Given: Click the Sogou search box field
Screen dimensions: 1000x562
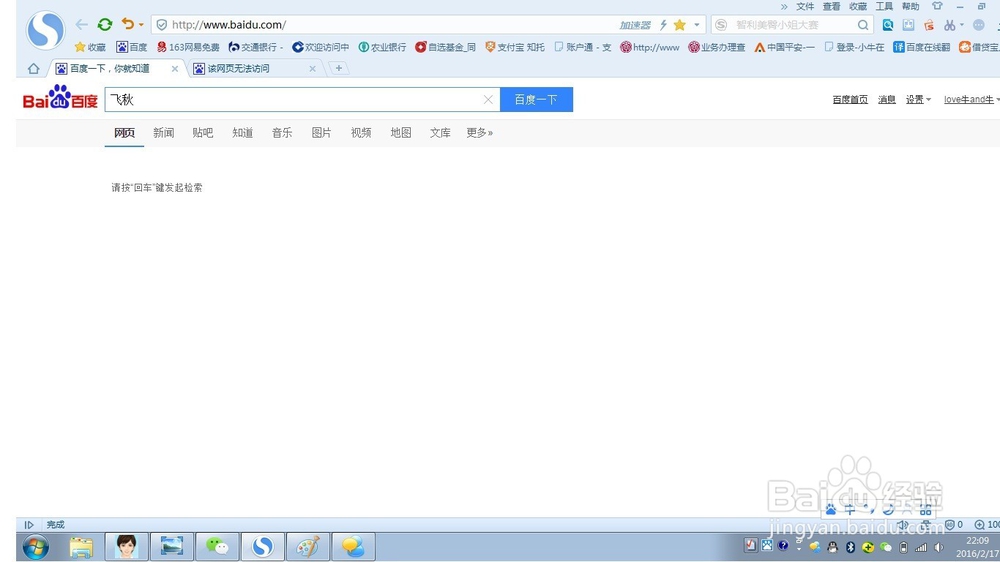Looking at the screenshot, I should (x=794, y=25).
